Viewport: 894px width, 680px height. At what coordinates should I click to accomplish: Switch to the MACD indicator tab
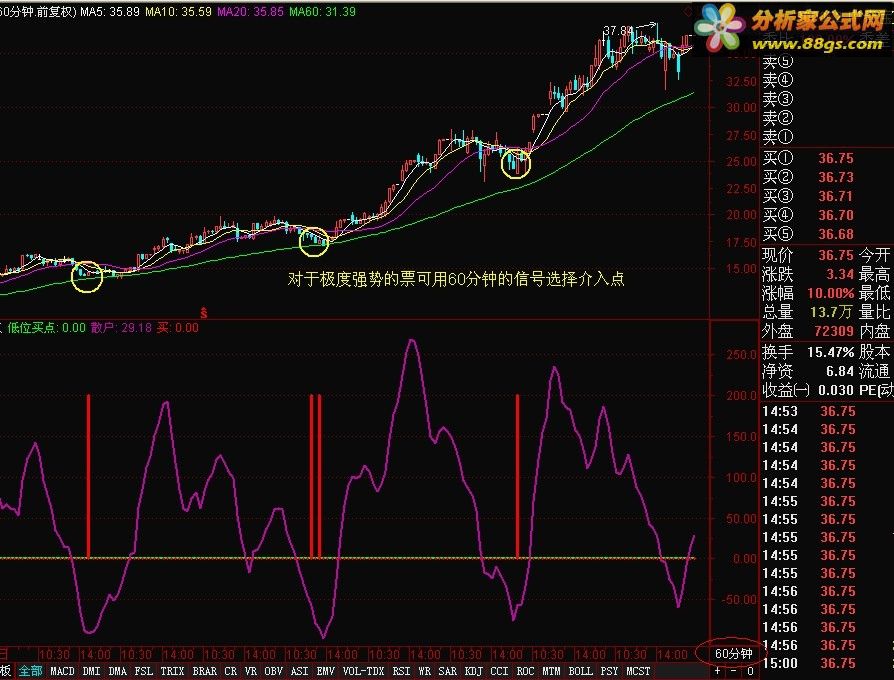tap(62, 671)
